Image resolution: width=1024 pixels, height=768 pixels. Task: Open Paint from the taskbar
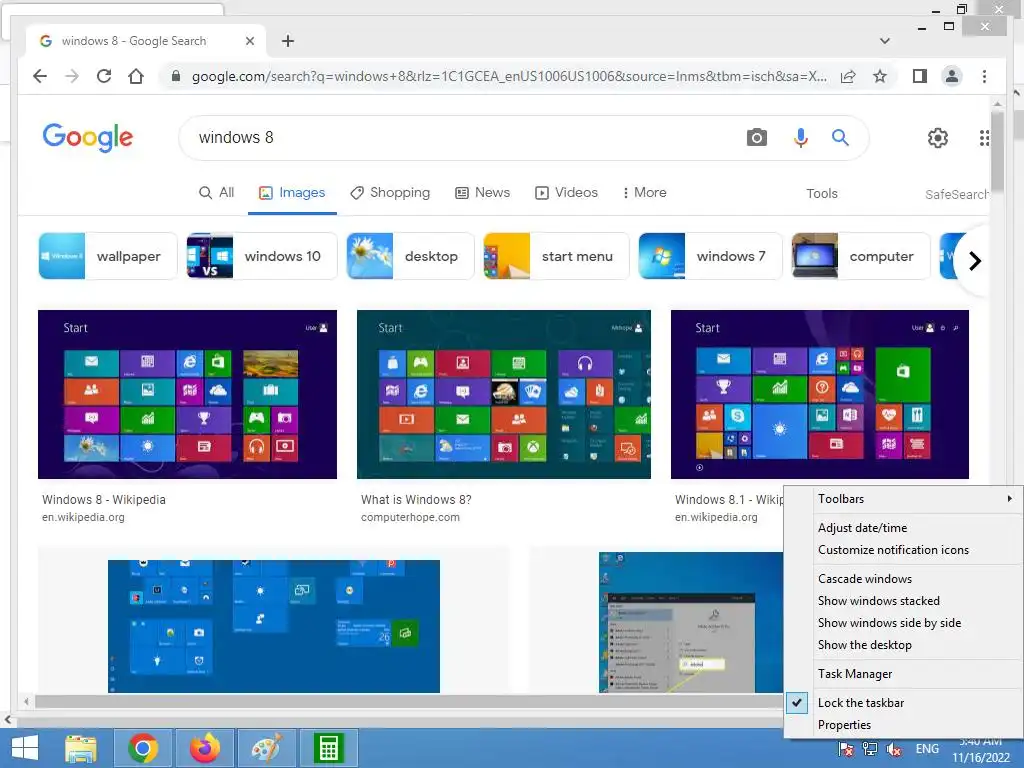point(266,748)
